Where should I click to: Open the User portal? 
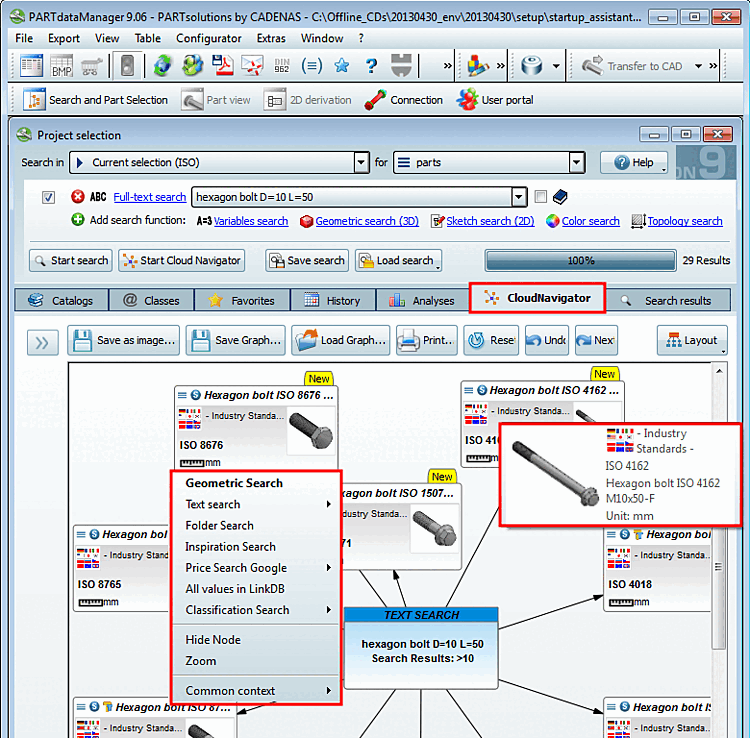495,100
